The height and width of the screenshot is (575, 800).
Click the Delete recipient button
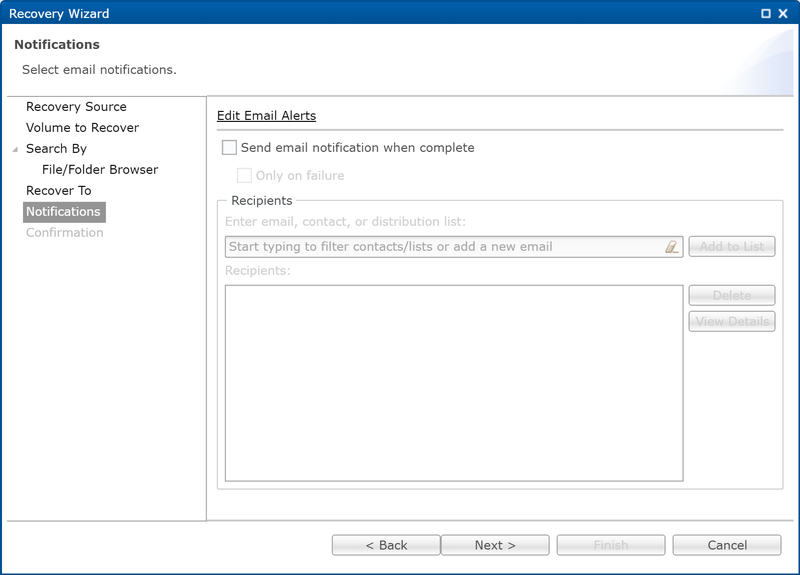[732, 295]
